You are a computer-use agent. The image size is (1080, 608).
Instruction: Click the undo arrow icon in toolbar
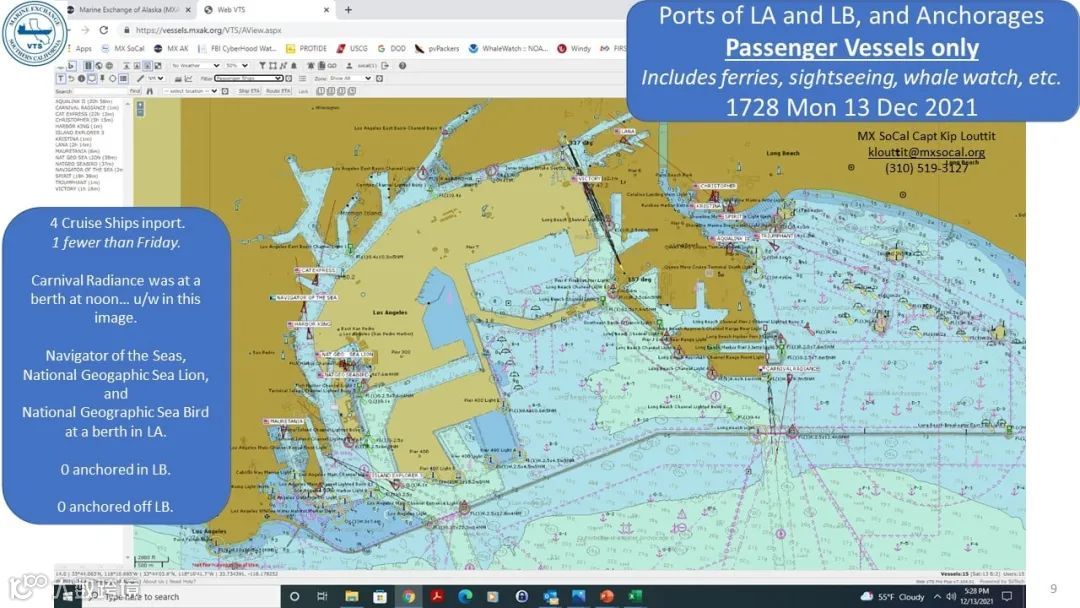71,78
